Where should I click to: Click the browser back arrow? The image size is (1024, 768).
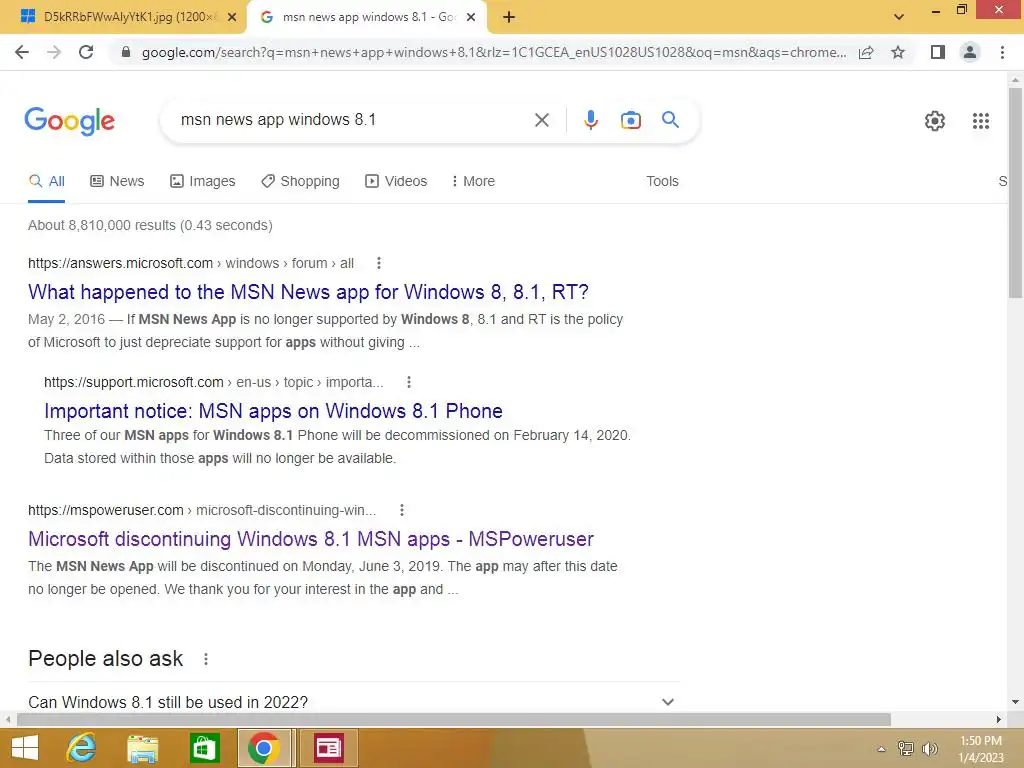(22, 52)
